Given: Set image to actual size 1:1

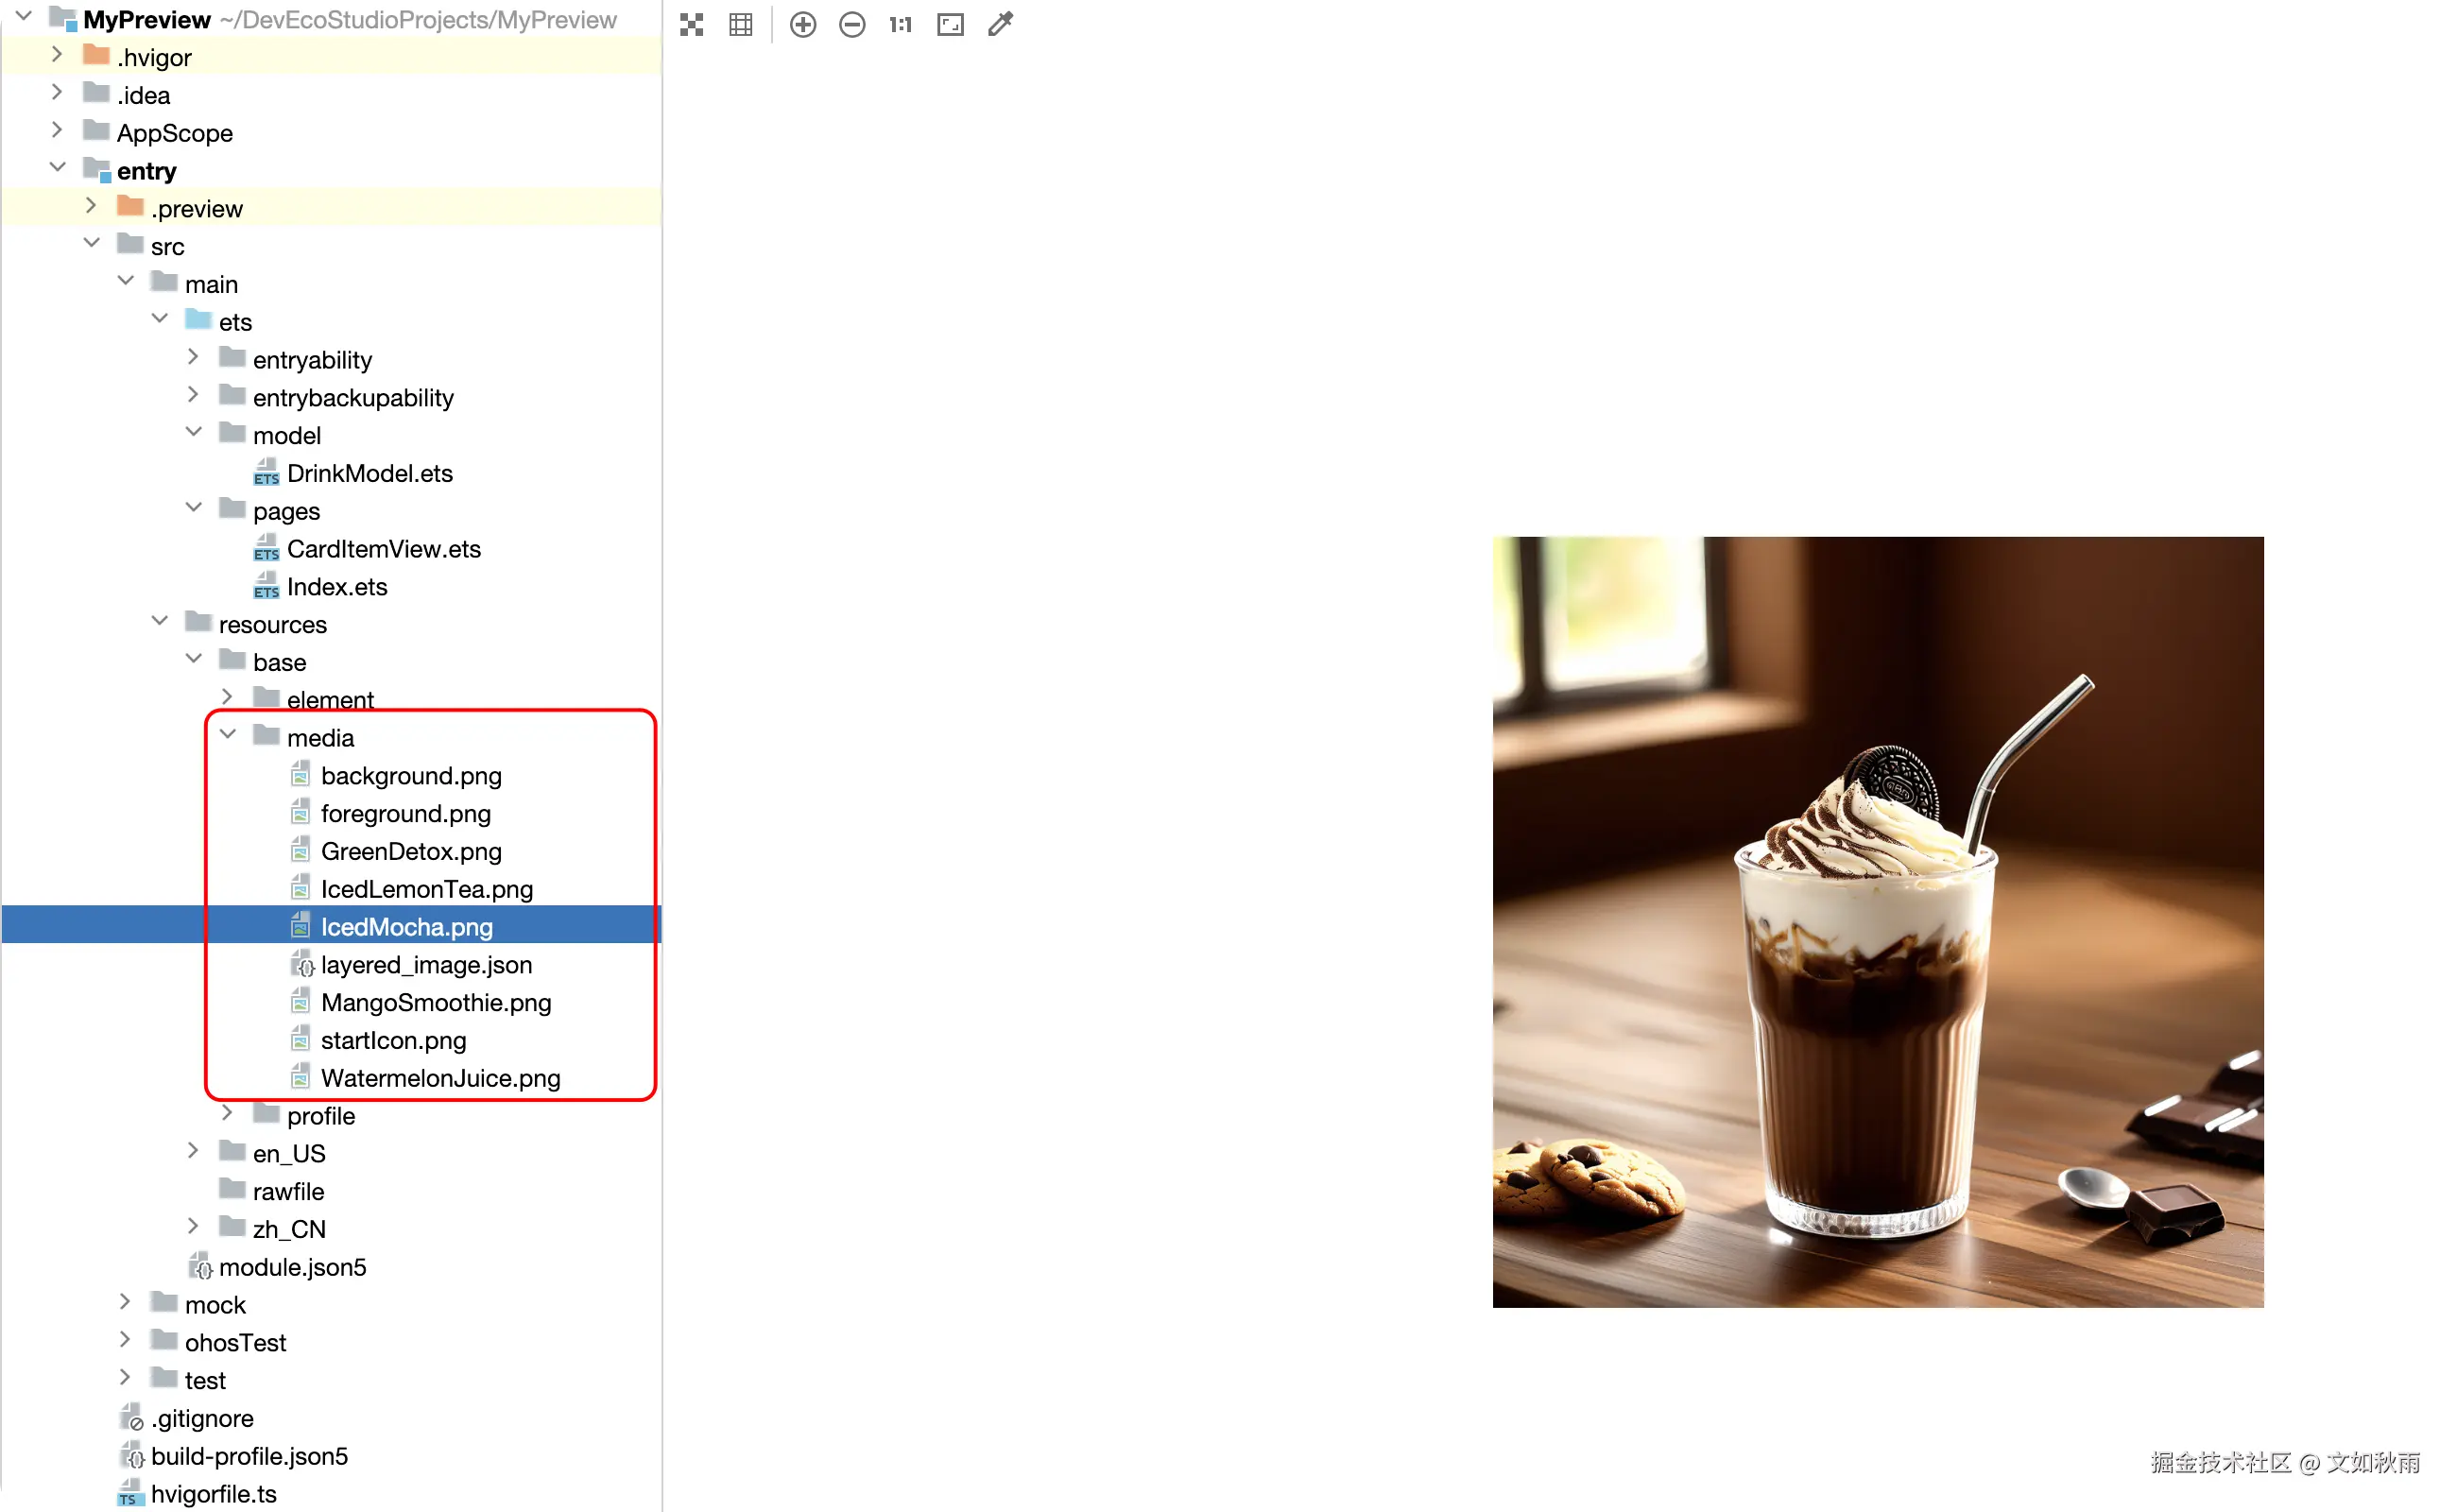Looking at the screenshot, I should pyautogui.click(x=900, y=24).
